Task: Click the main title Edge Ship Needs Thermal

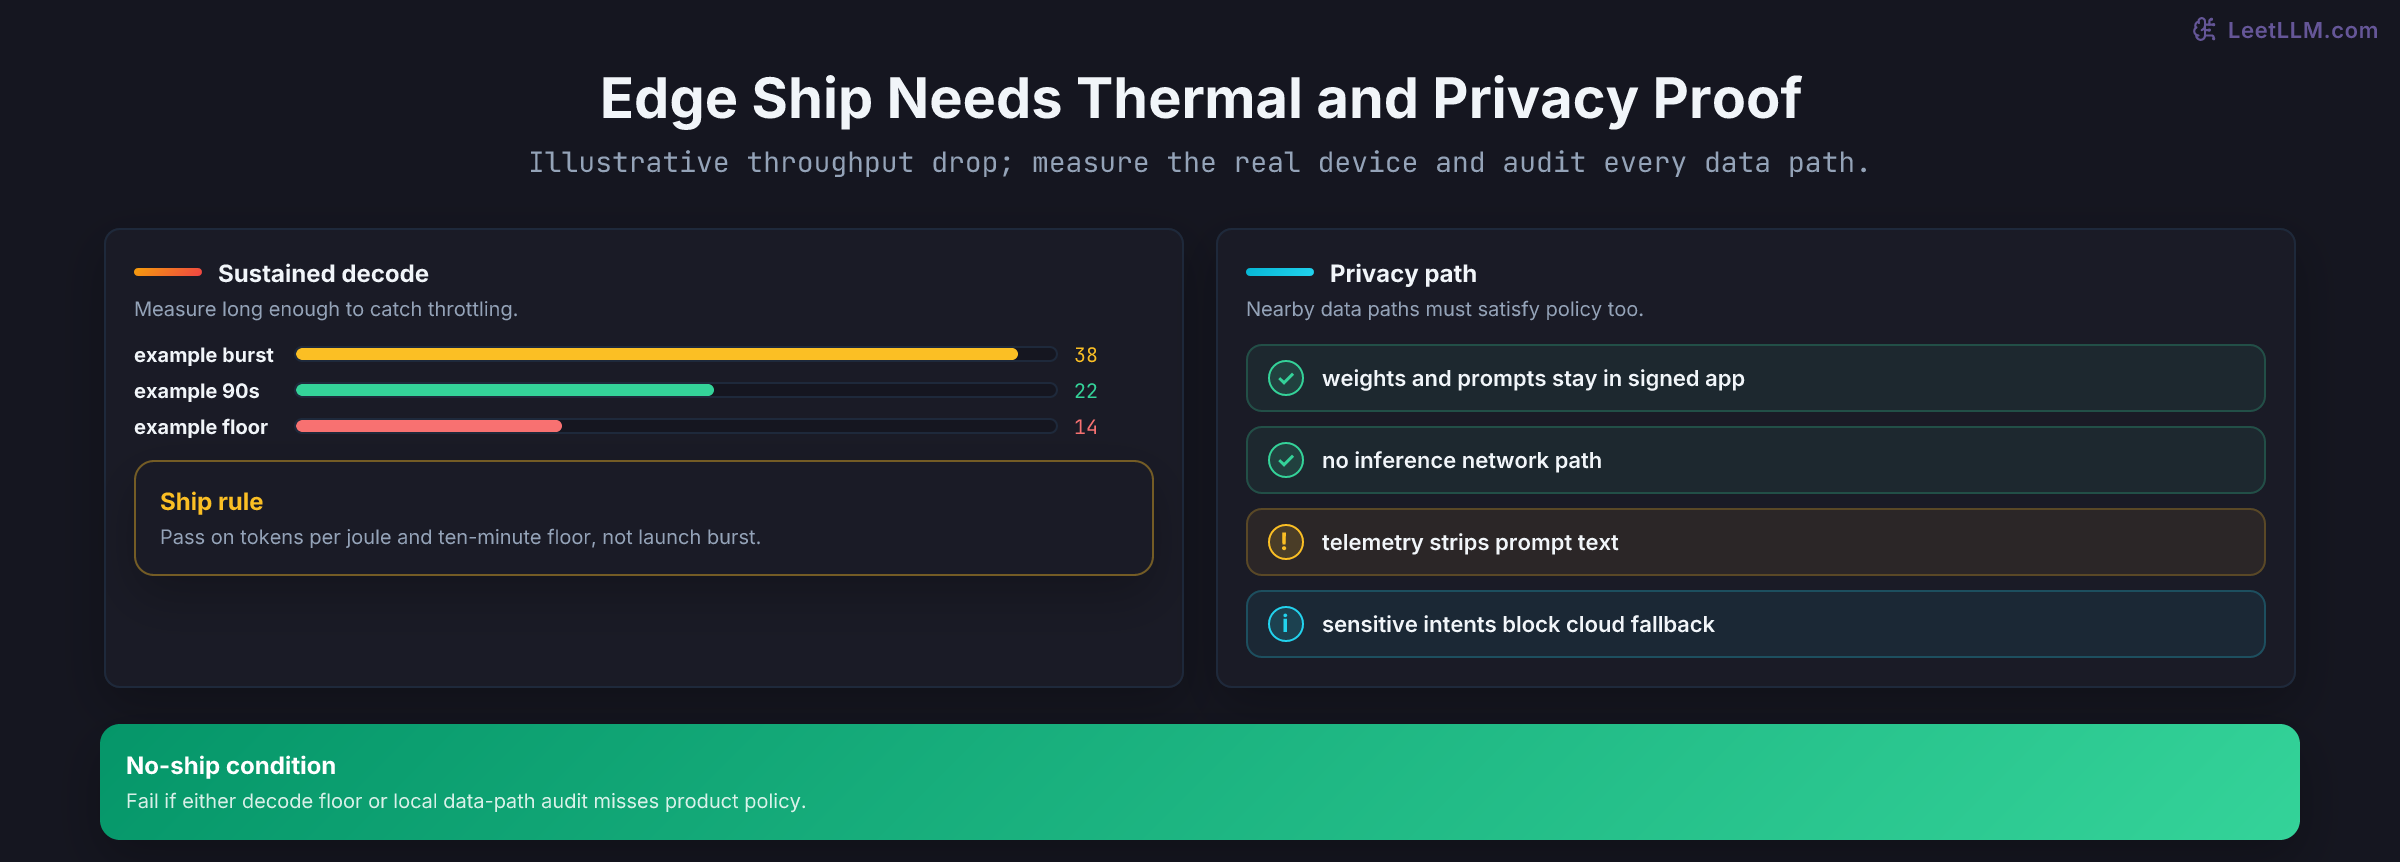Action: click(1200, 98)
